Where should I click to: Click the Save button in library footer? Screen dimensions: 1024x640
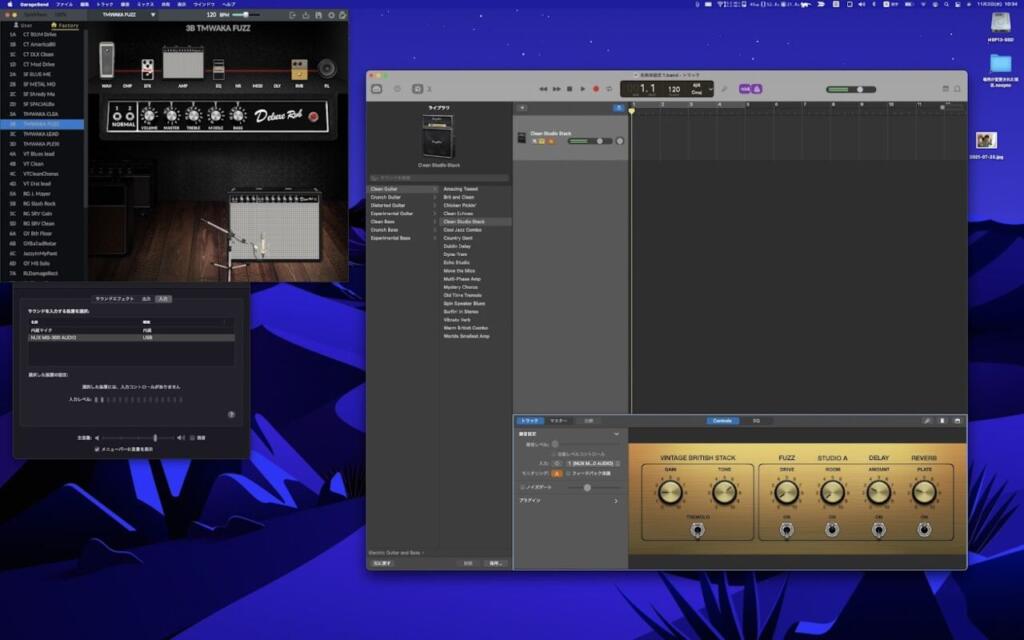pos(495,563)
